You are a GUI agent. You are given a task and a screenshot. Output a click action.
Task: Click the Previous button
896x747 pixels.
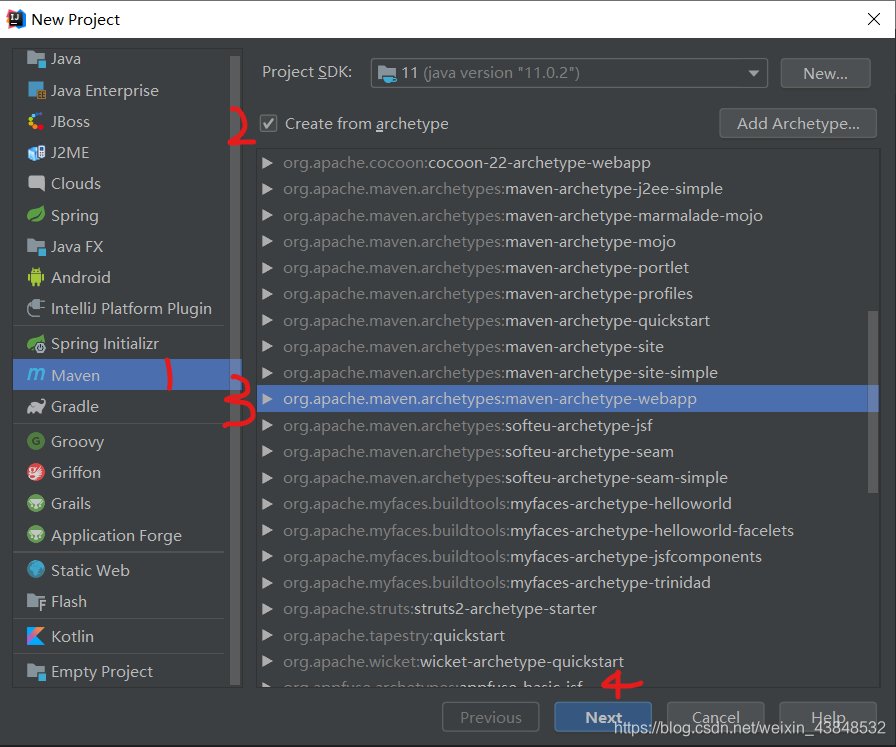click(490, 717)
